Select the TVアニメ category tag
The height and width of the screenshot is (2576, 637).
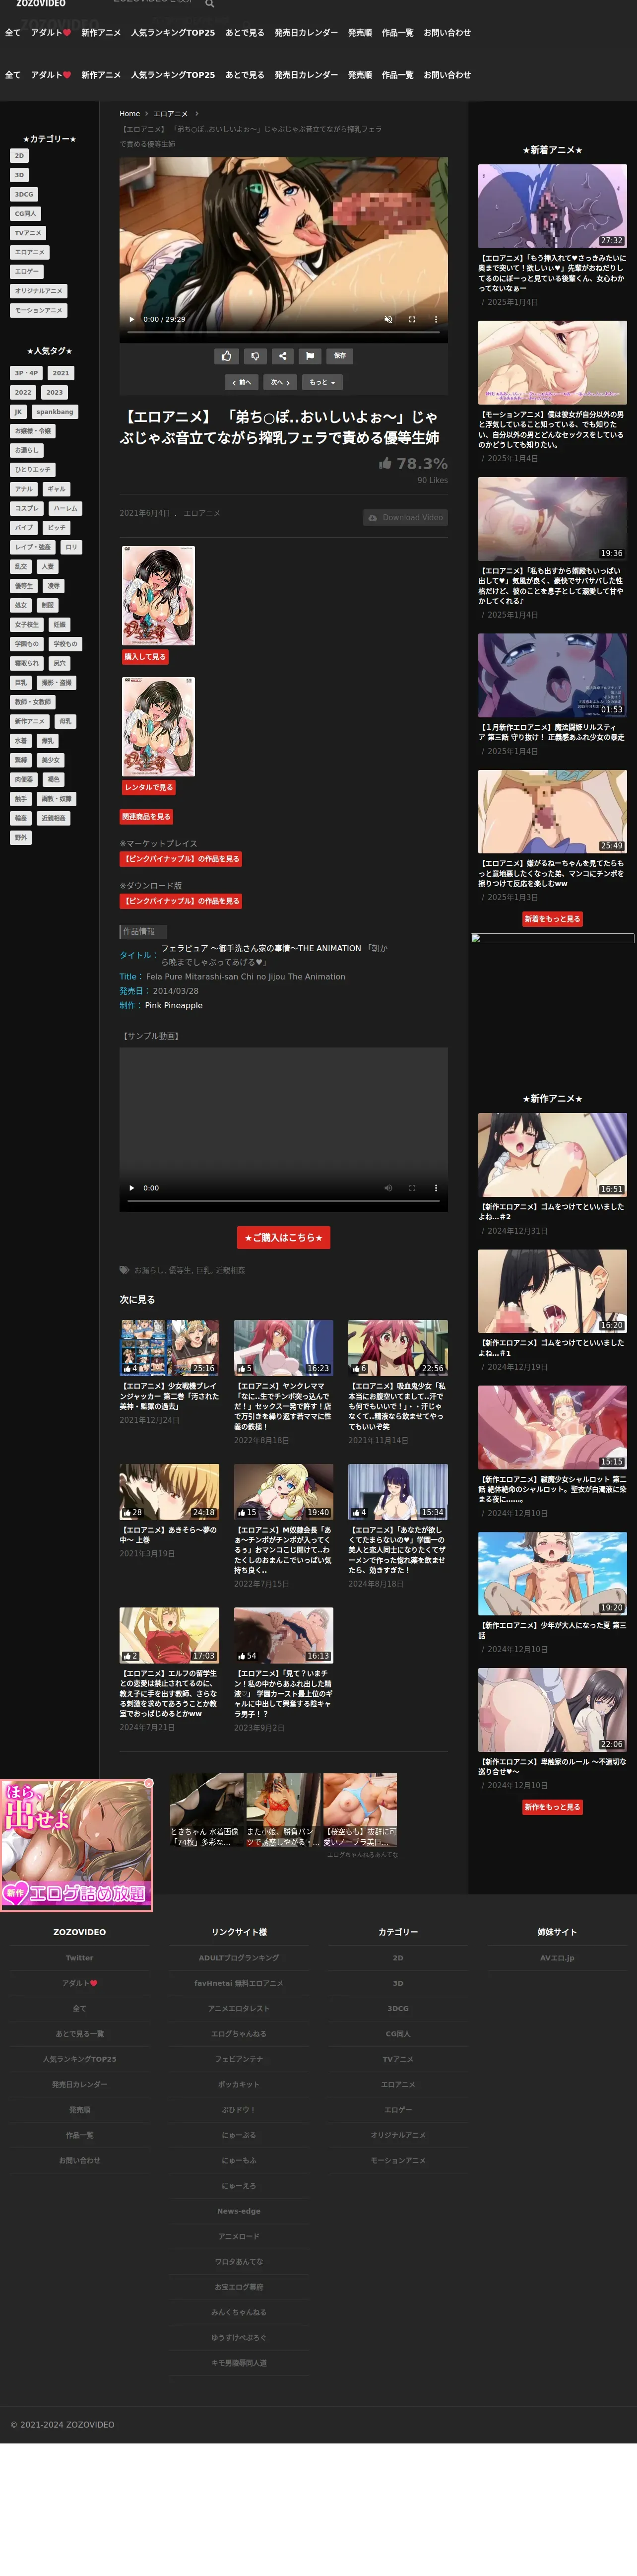[x=28, y=233]
